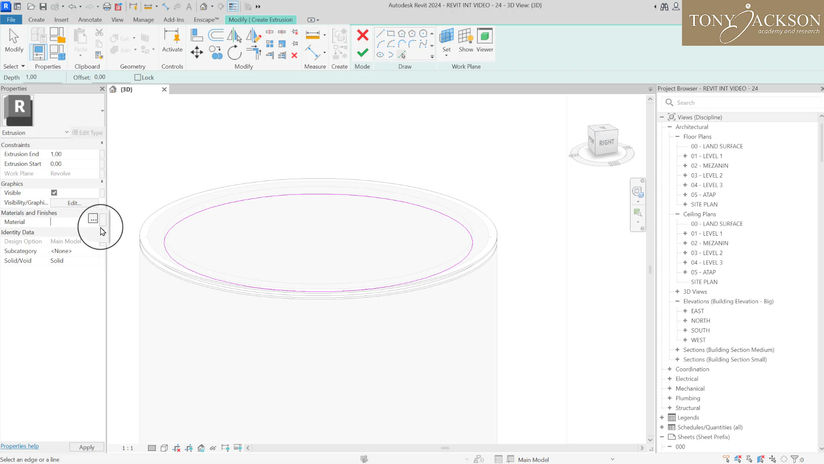Select the Move tool
824x464 pixels.
[x=197, y=52]
